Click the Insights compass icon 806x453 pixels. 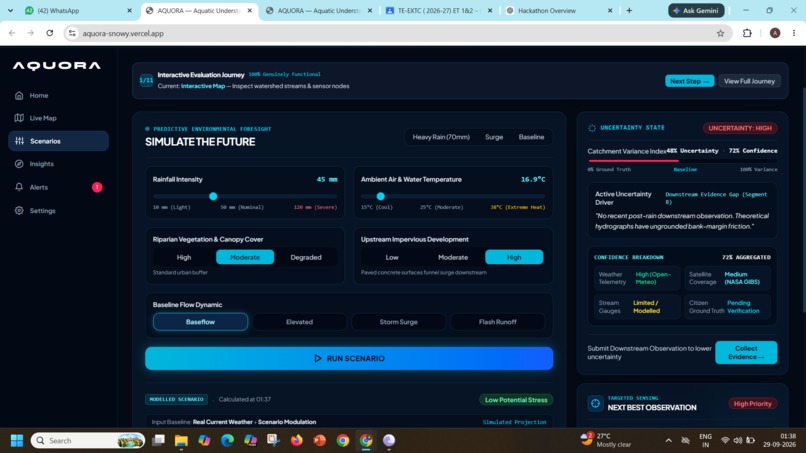pyautogui.click(x=19, y=164)
